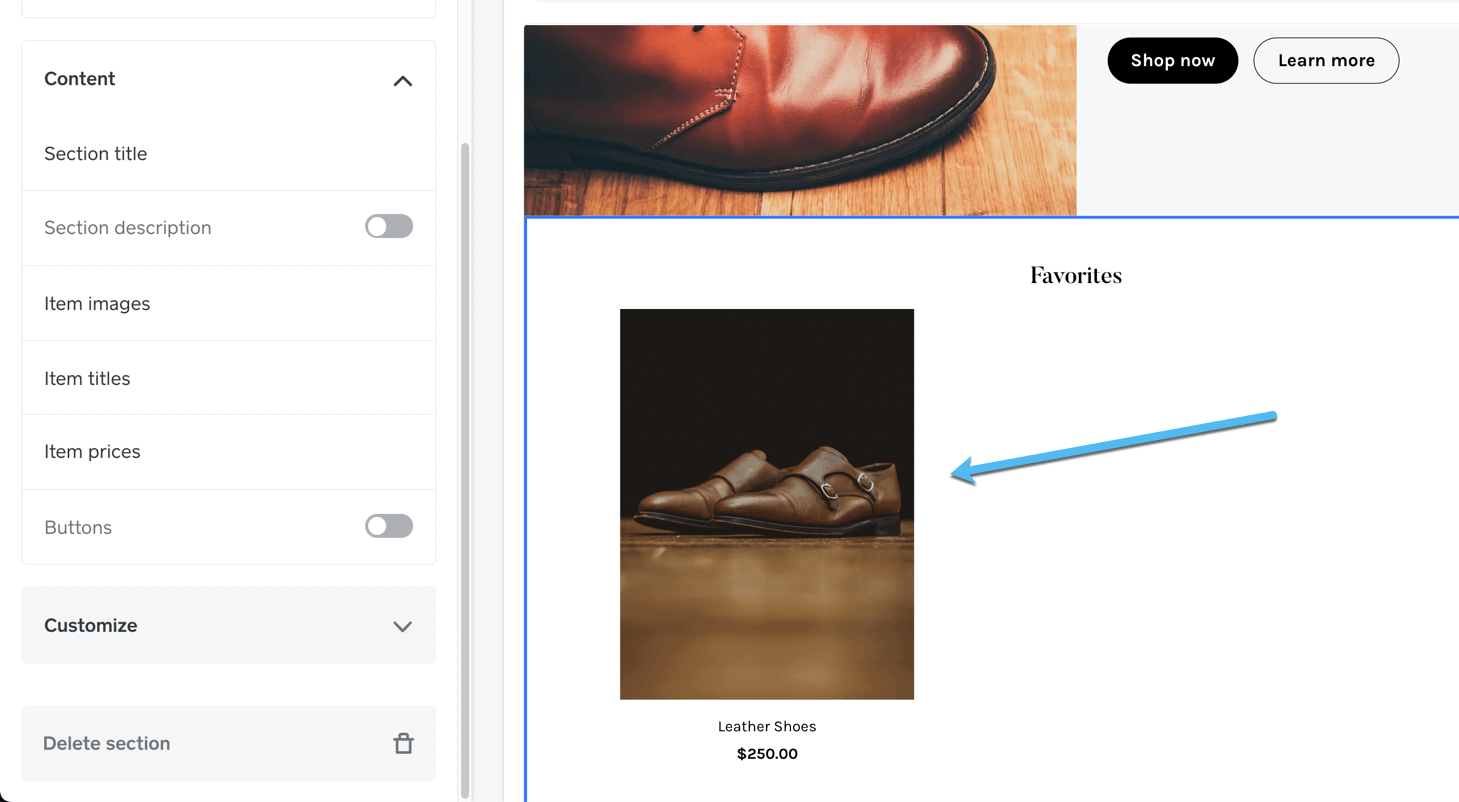Select the Favorites section heading
The height and width of the screenshot is (802, 1459).
tap(1075, 274)
